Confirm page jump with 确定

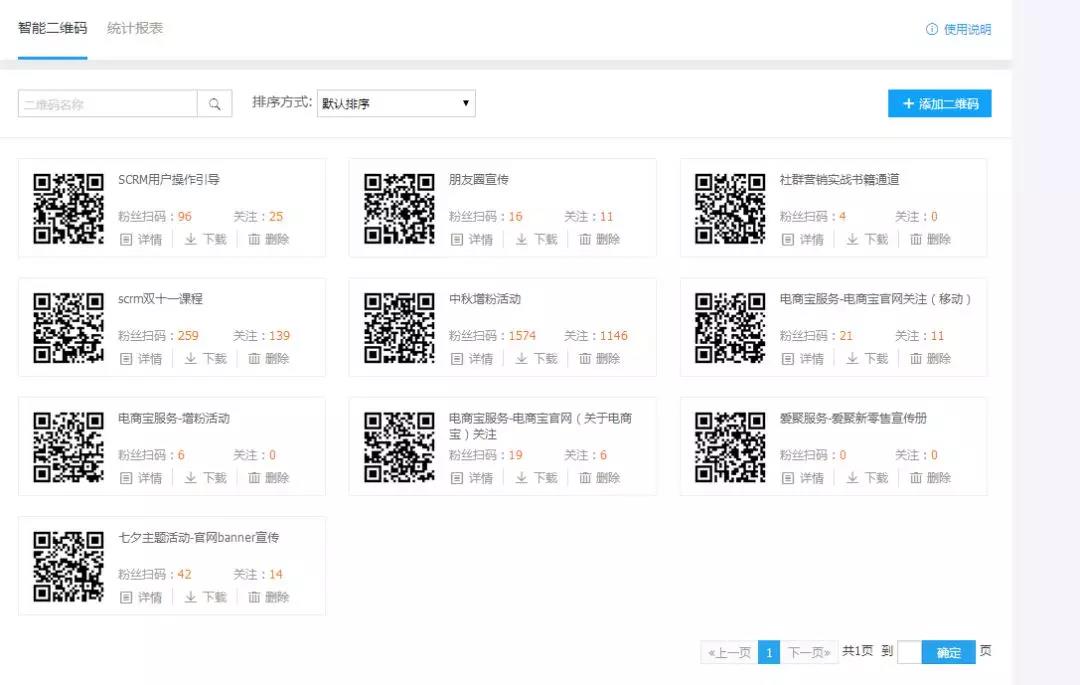948,652
